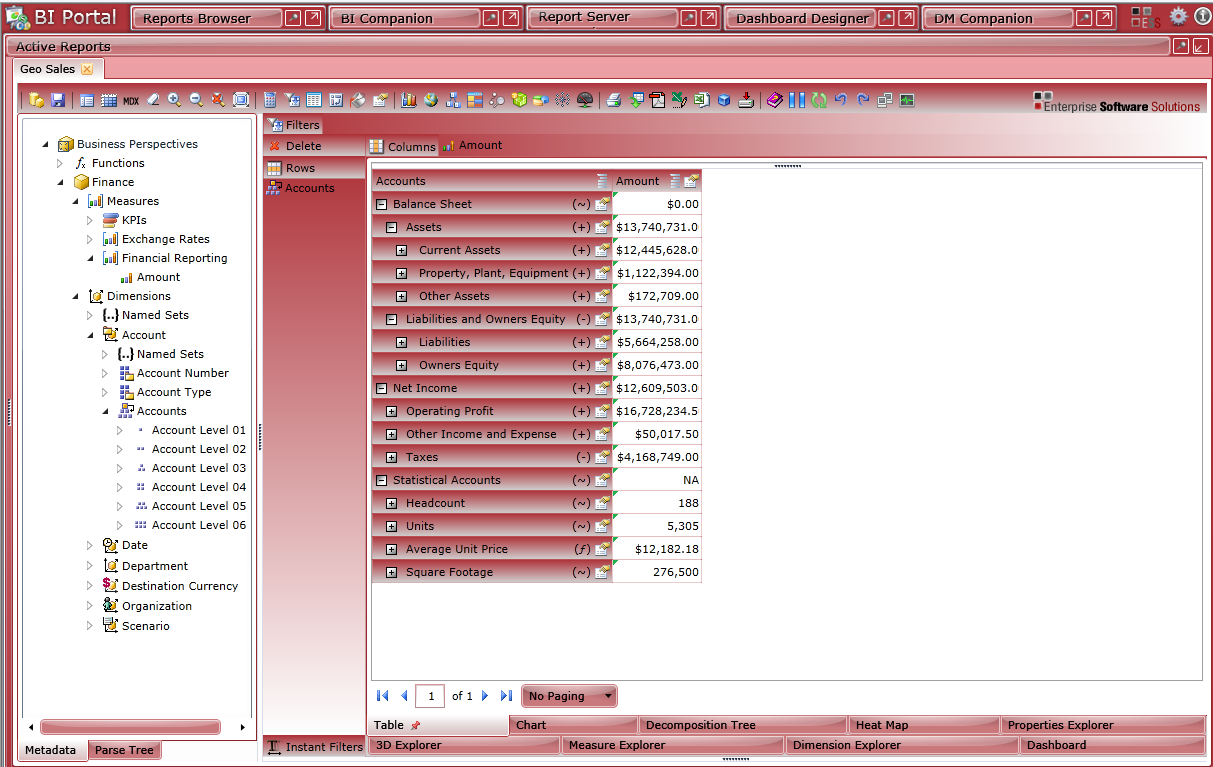Viewport: 1213px width, 767px height.
Task: Click the page number input field
Action: [430, 696]
